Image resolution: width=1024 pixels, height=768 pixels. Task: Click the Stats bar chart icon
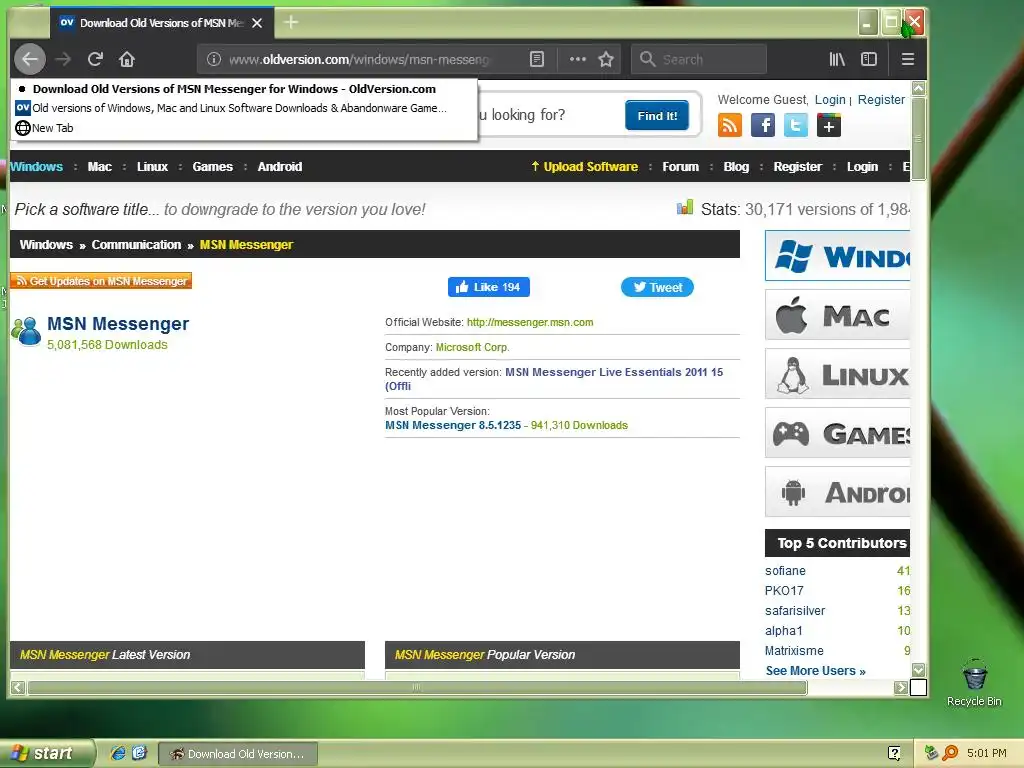point(684,208)
